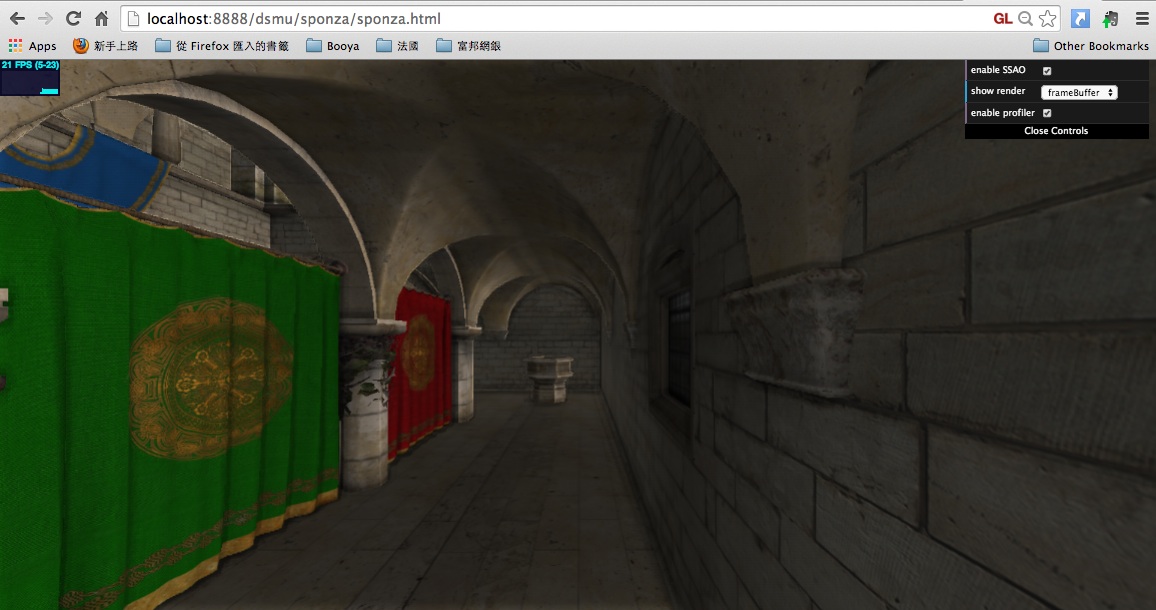Screen dimensions: 1156x610
Task: Open the 從 Firefox 匯入的書籤 folder
Action: coord(222,46)
